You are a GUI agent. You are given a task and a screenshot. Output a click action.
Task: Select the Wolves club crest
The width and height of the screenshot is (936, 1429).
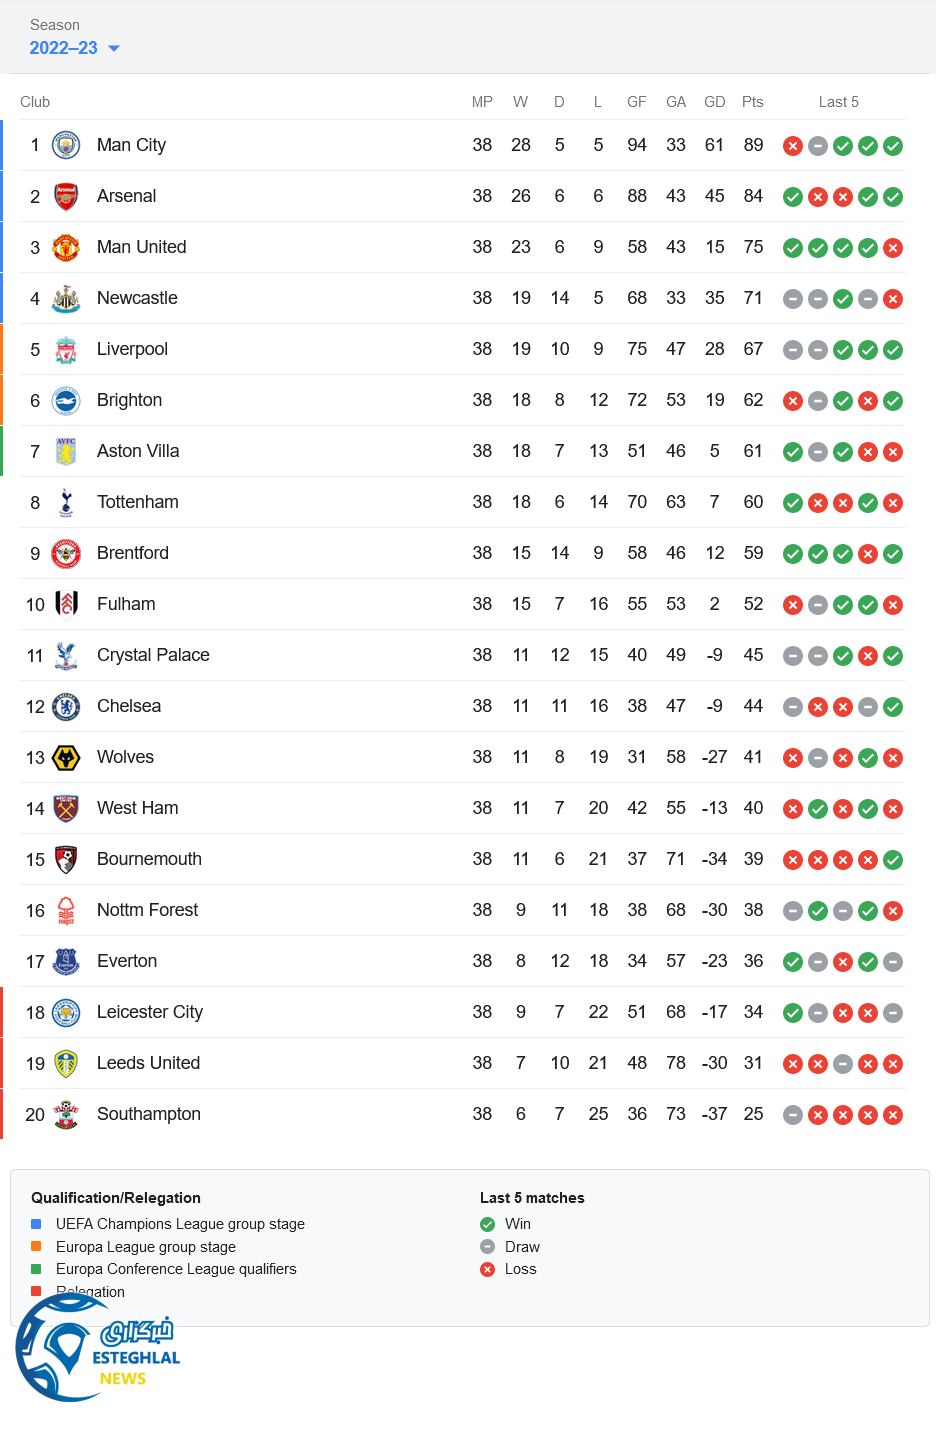point(66,758)
